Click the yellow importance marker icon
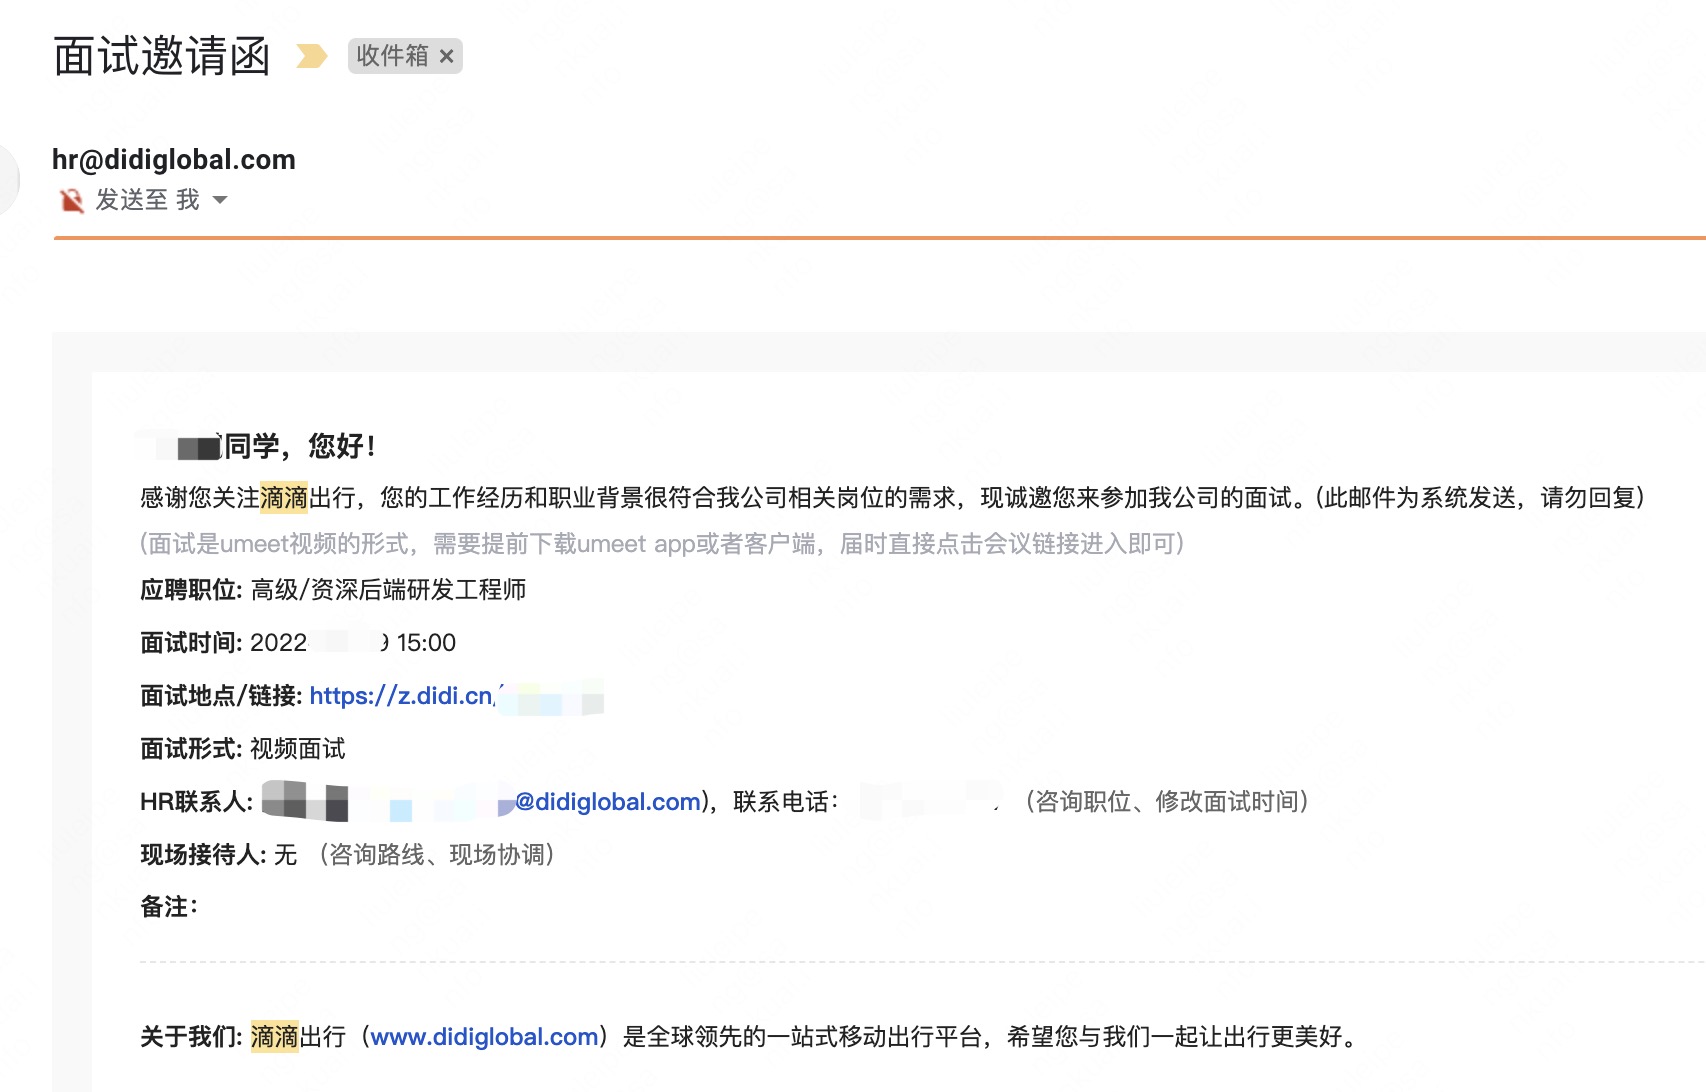The height and width of the screenshot is (1092, 1706). [x=312, y=56]
